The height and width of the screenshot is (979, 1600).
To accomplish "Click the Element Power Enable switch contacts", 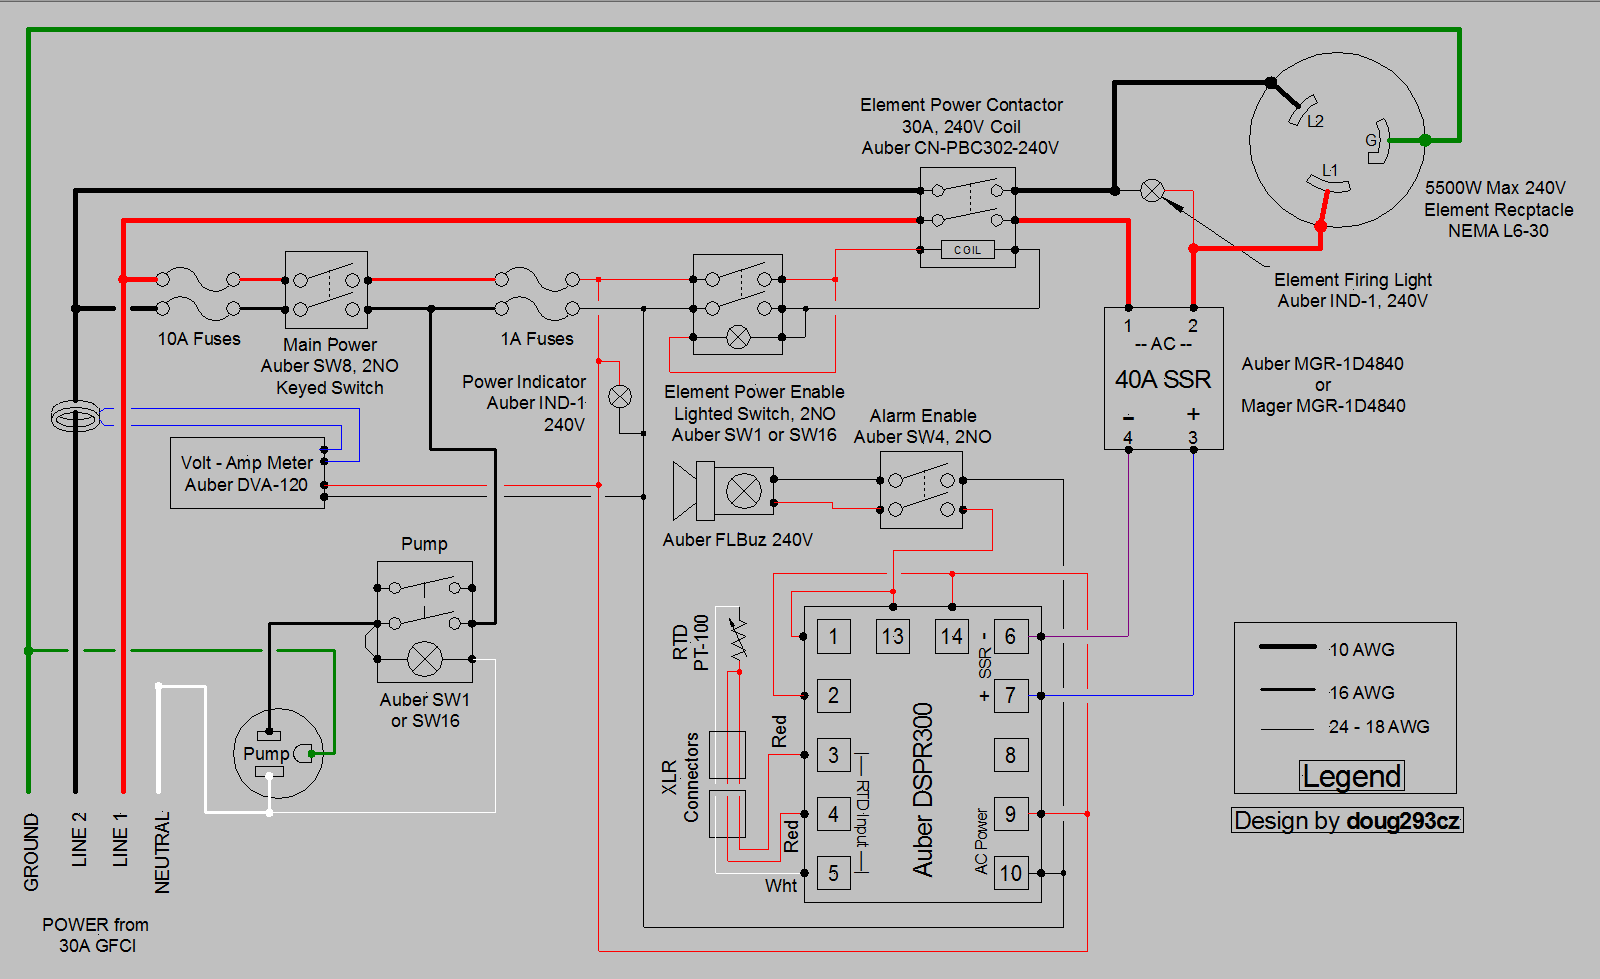I will tap(738, 294).
